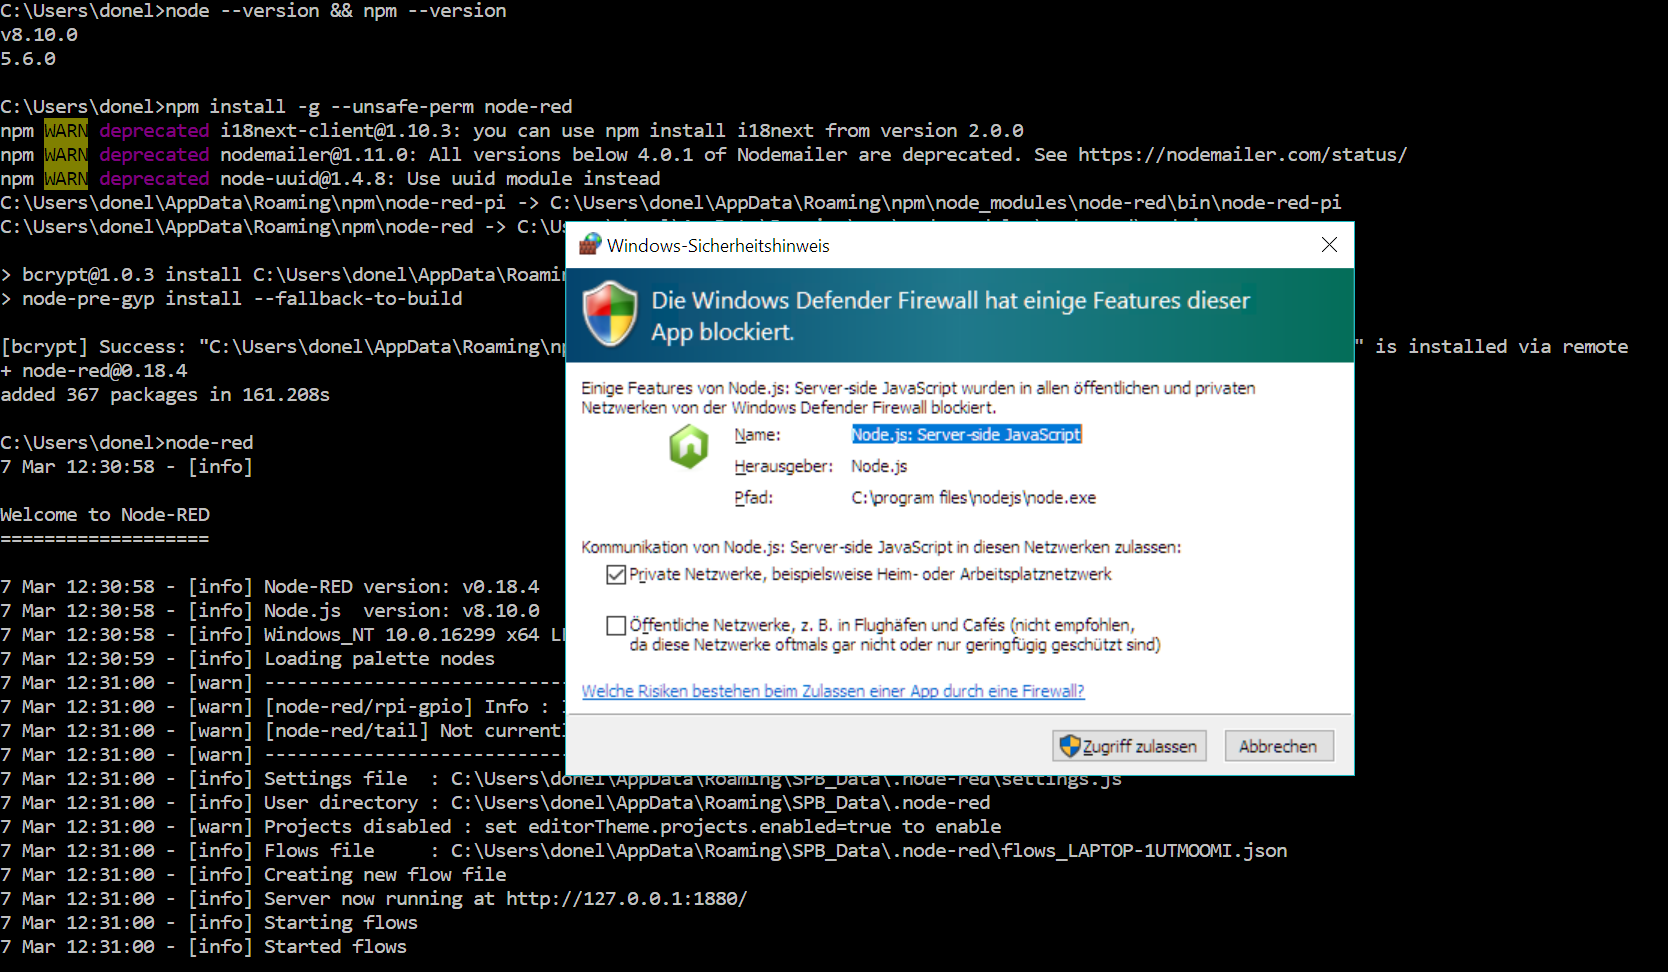The image size is (1668, 972).
Task: Click the 'Started flows' terminal line
Action: (x=204, y=947)
